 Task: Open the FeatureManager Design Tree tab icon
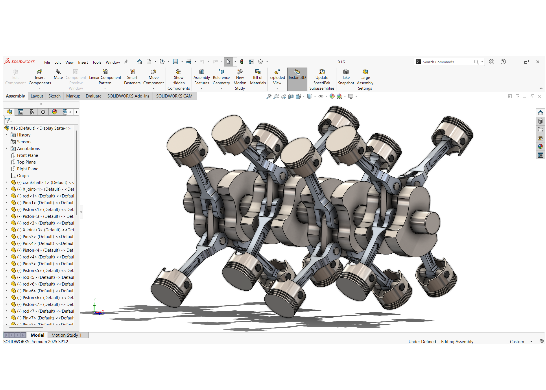coord(9,112)
